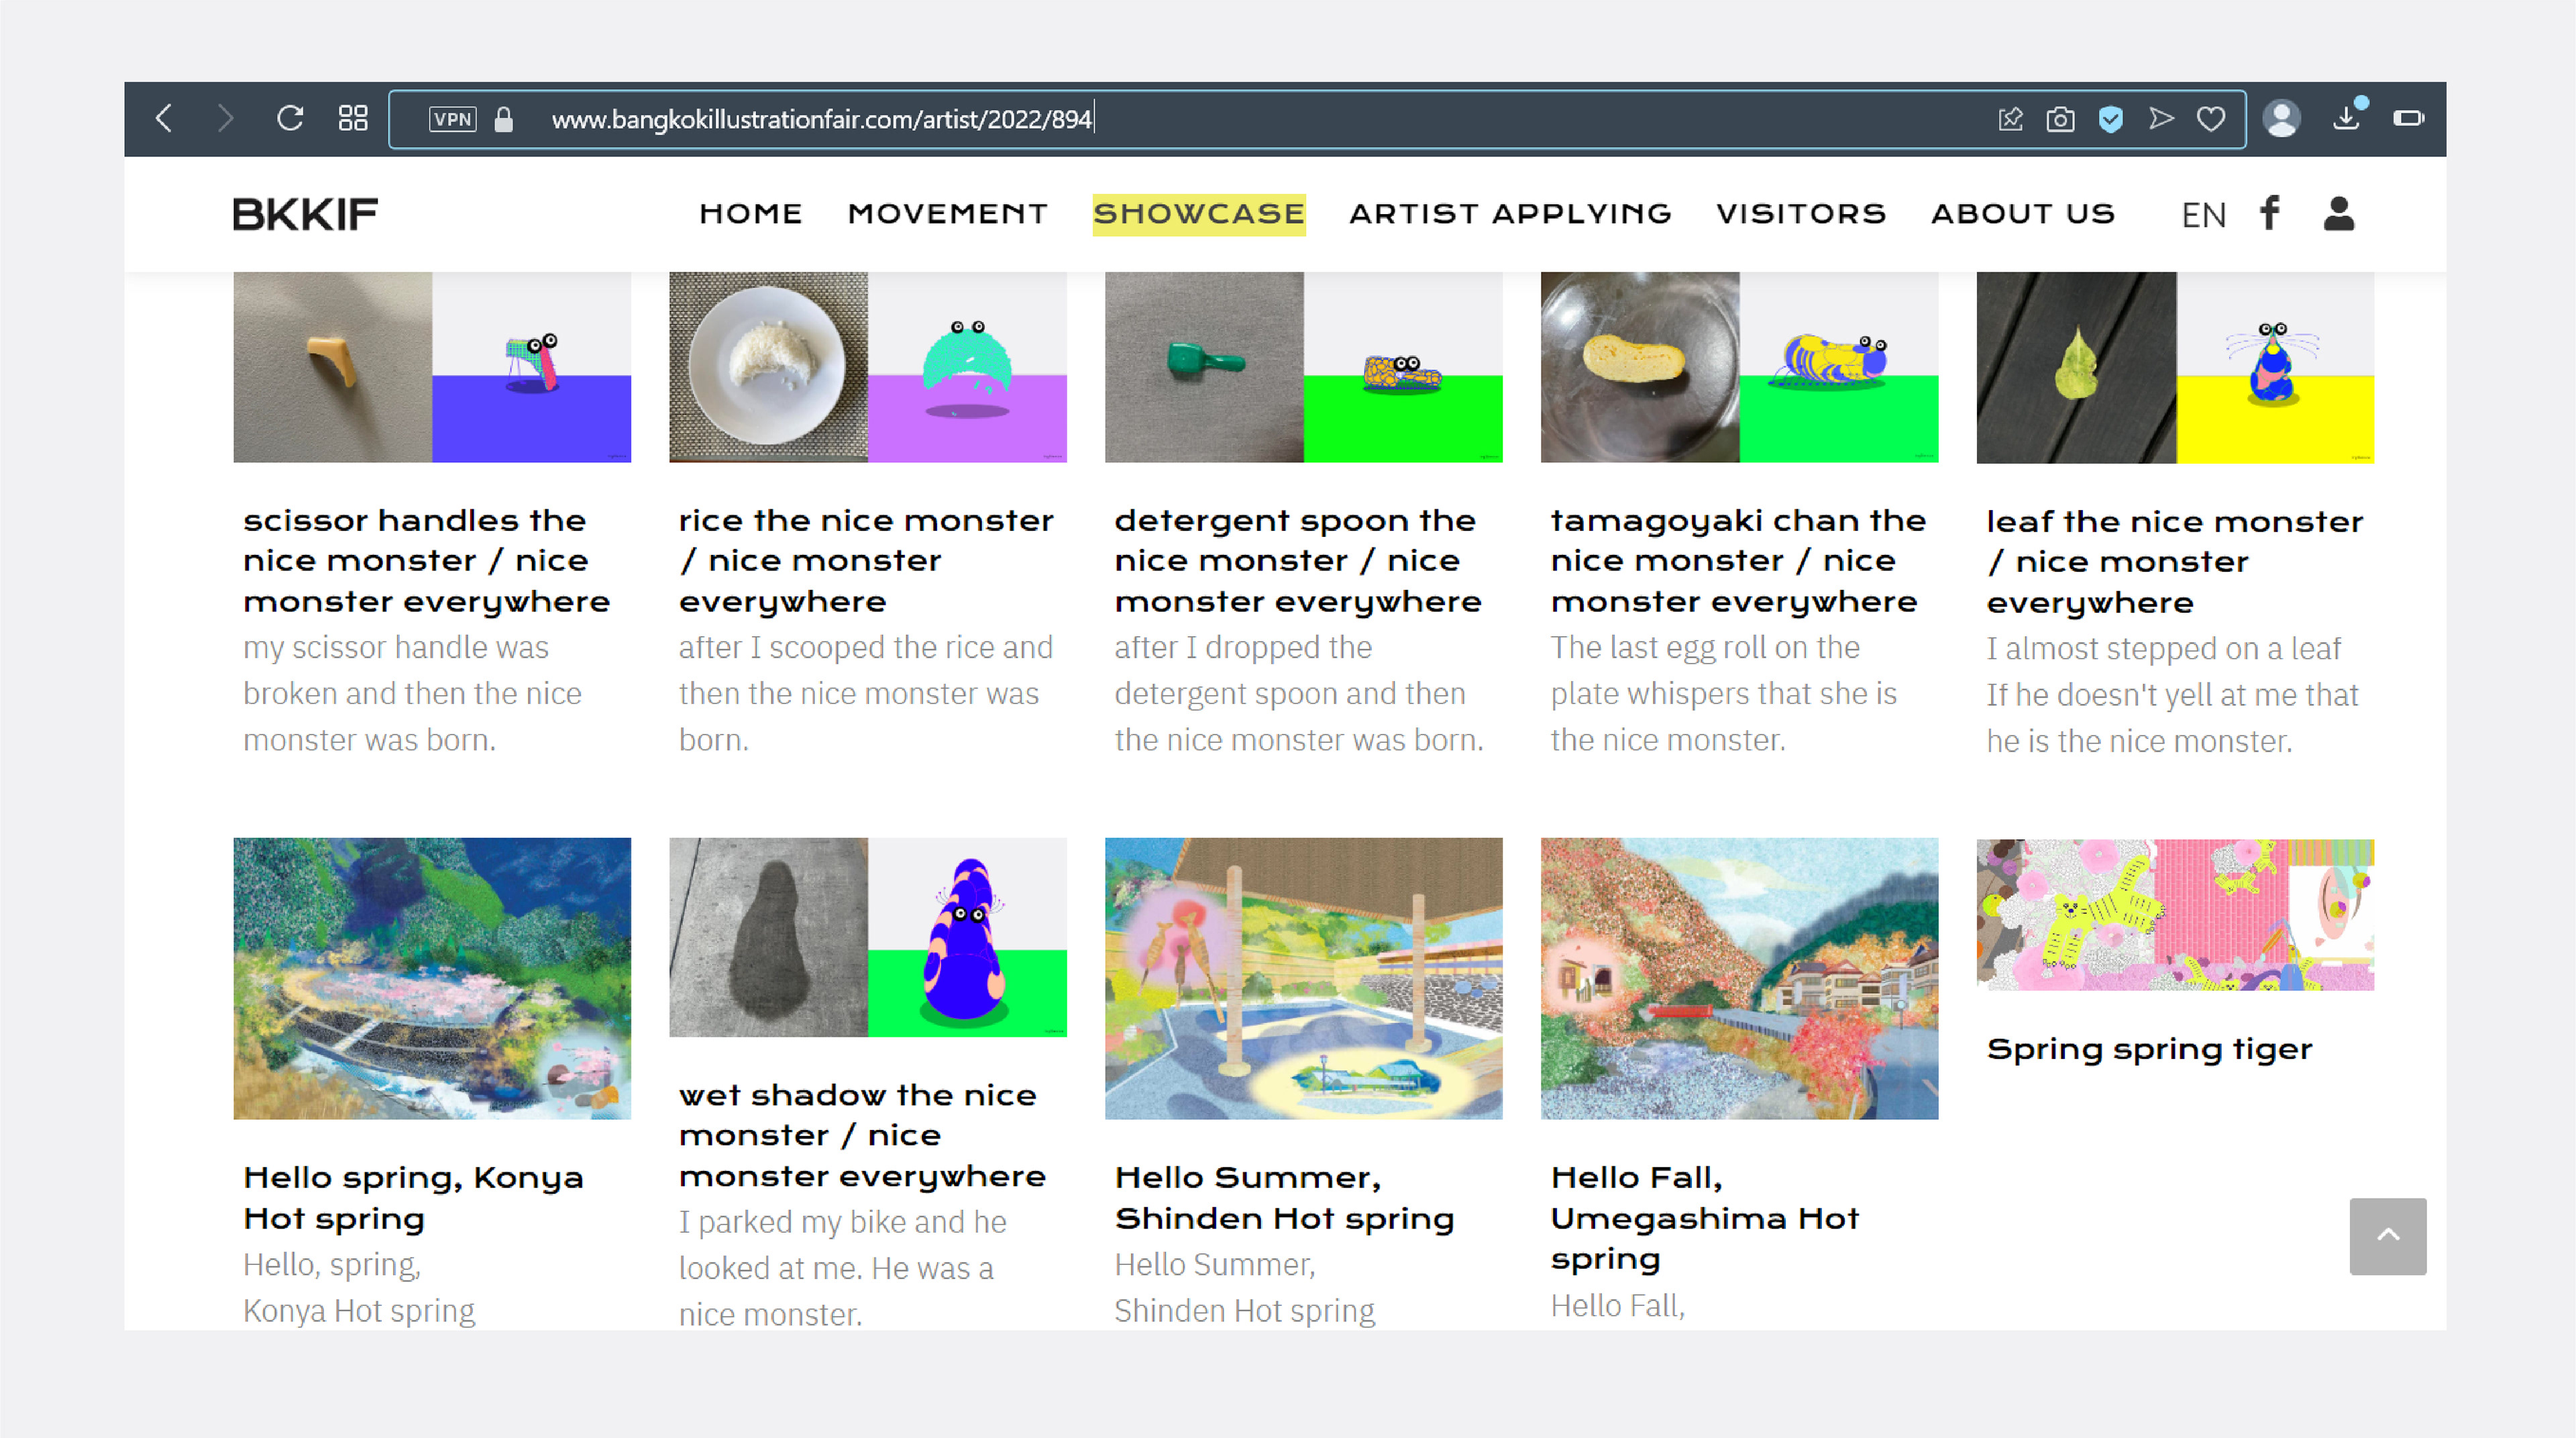Open the scissor handles monster thumbnail

(432, 367)
